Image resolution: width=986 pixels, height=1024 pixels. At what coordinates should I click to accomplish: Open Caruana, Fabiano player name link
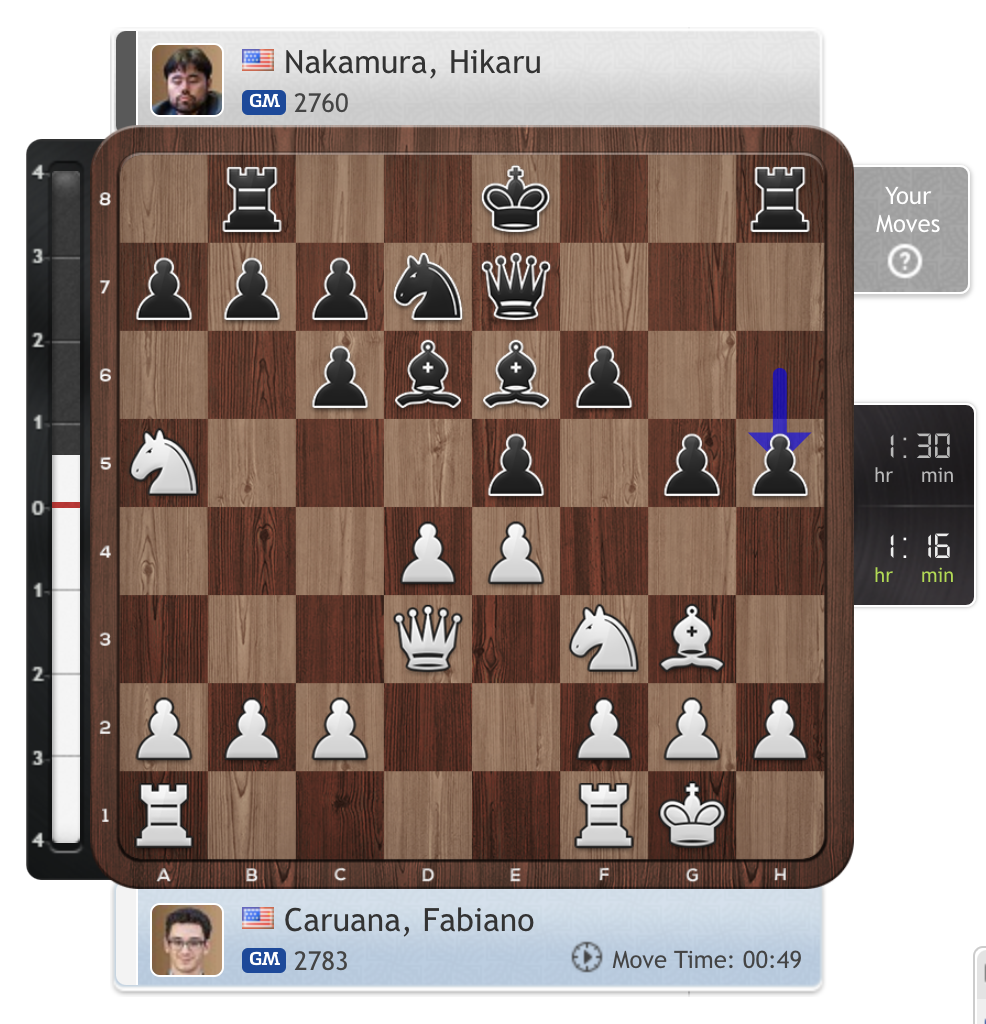click(409, 920)
